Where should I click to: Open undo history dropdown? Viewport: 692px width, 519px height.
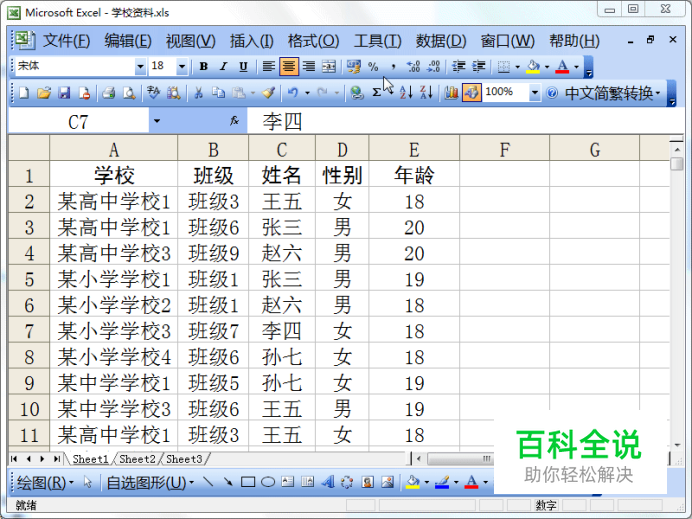[308, 93]
